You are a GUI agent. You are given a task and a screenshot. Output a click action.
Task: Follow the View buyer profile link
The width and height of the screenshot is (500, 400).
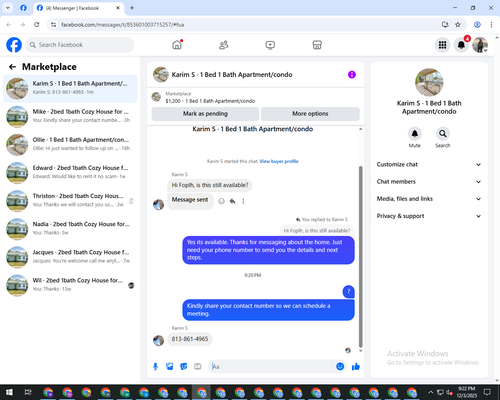[279, 161]
